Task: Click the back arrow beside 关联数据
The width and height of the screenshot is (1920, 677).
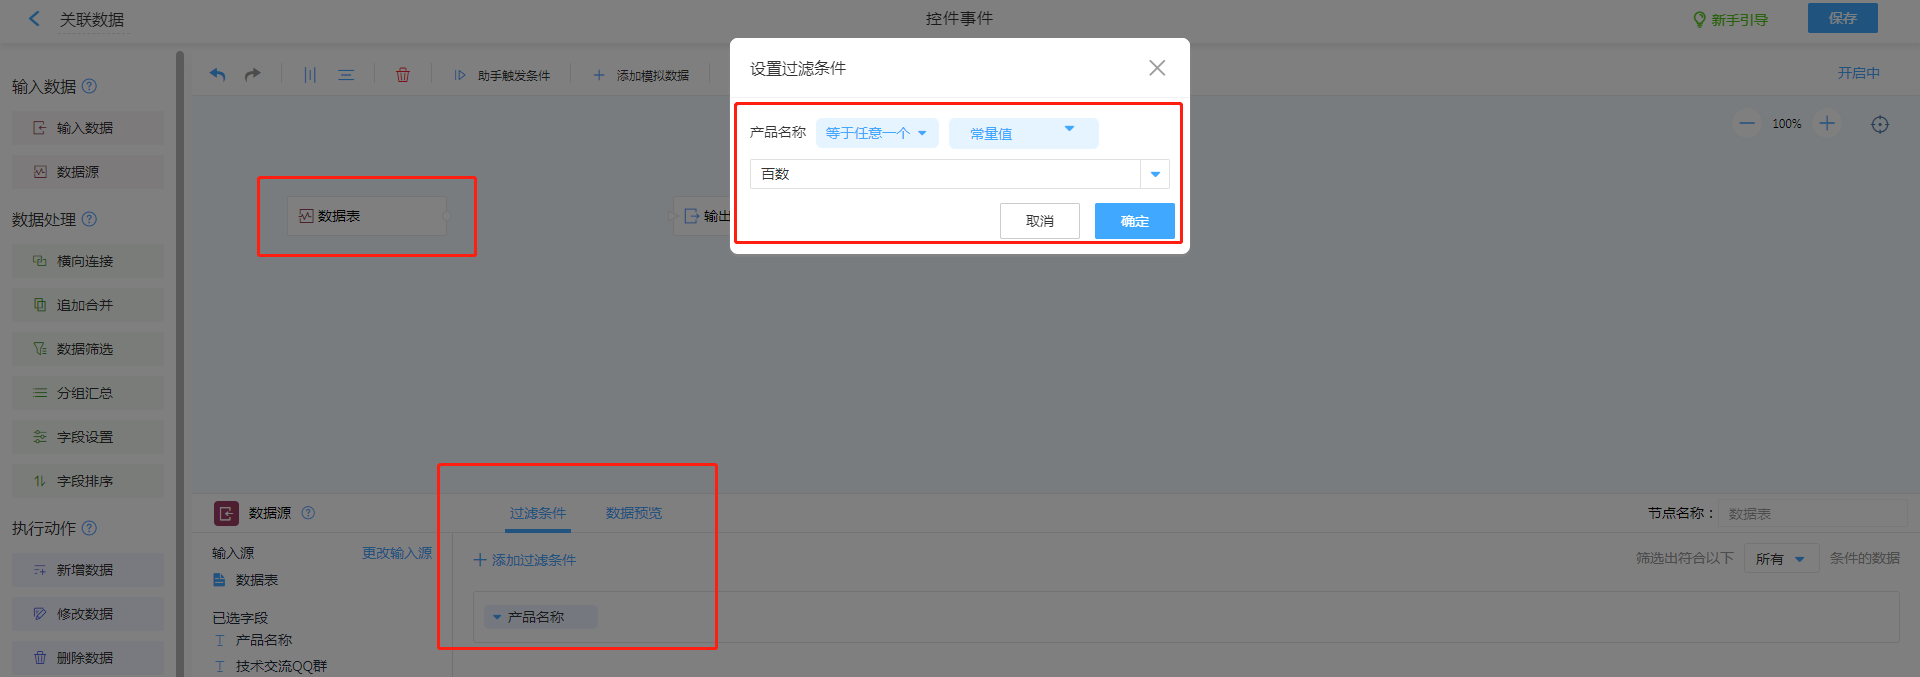Action: [x=35, y=19]
